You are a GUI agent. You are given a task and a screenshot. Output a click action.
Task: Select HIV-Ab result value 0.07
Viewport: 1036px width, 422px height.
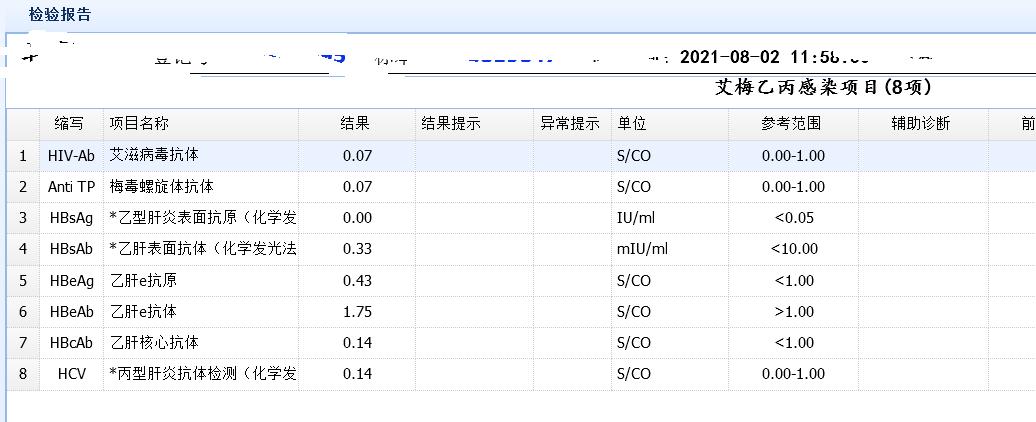357,156
